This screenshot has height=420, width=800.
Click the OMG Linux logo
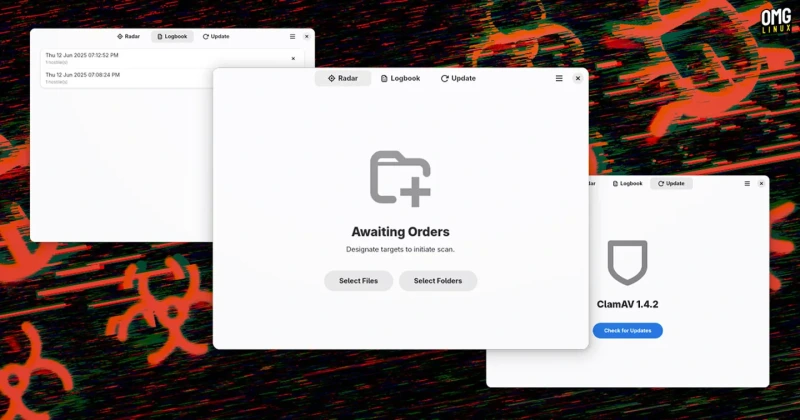(777, 20)
